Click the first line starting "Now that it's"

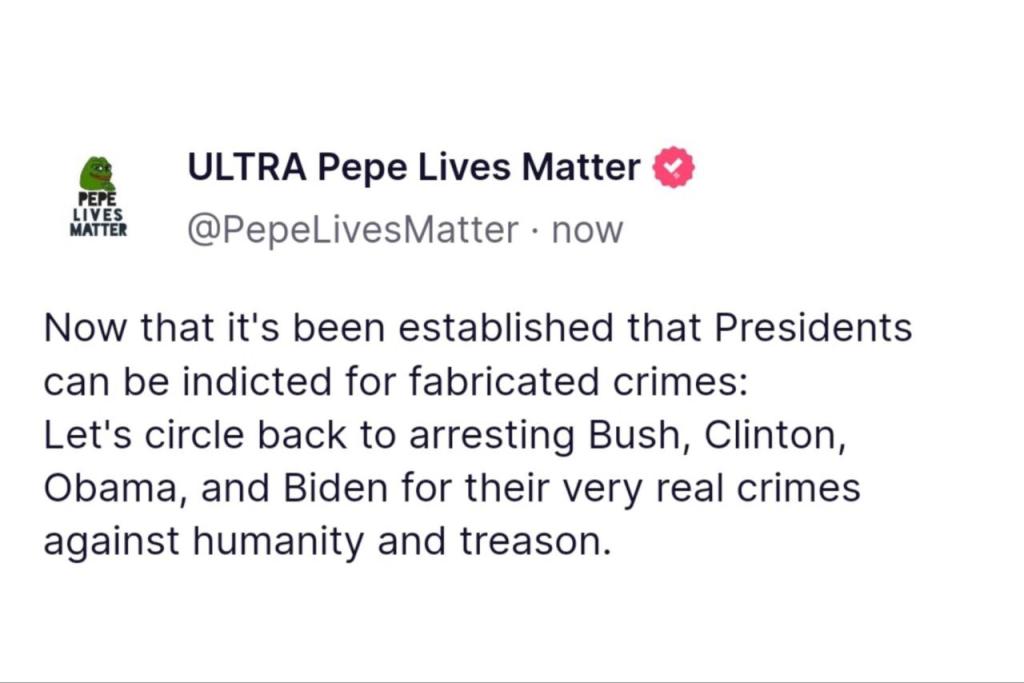477,328
